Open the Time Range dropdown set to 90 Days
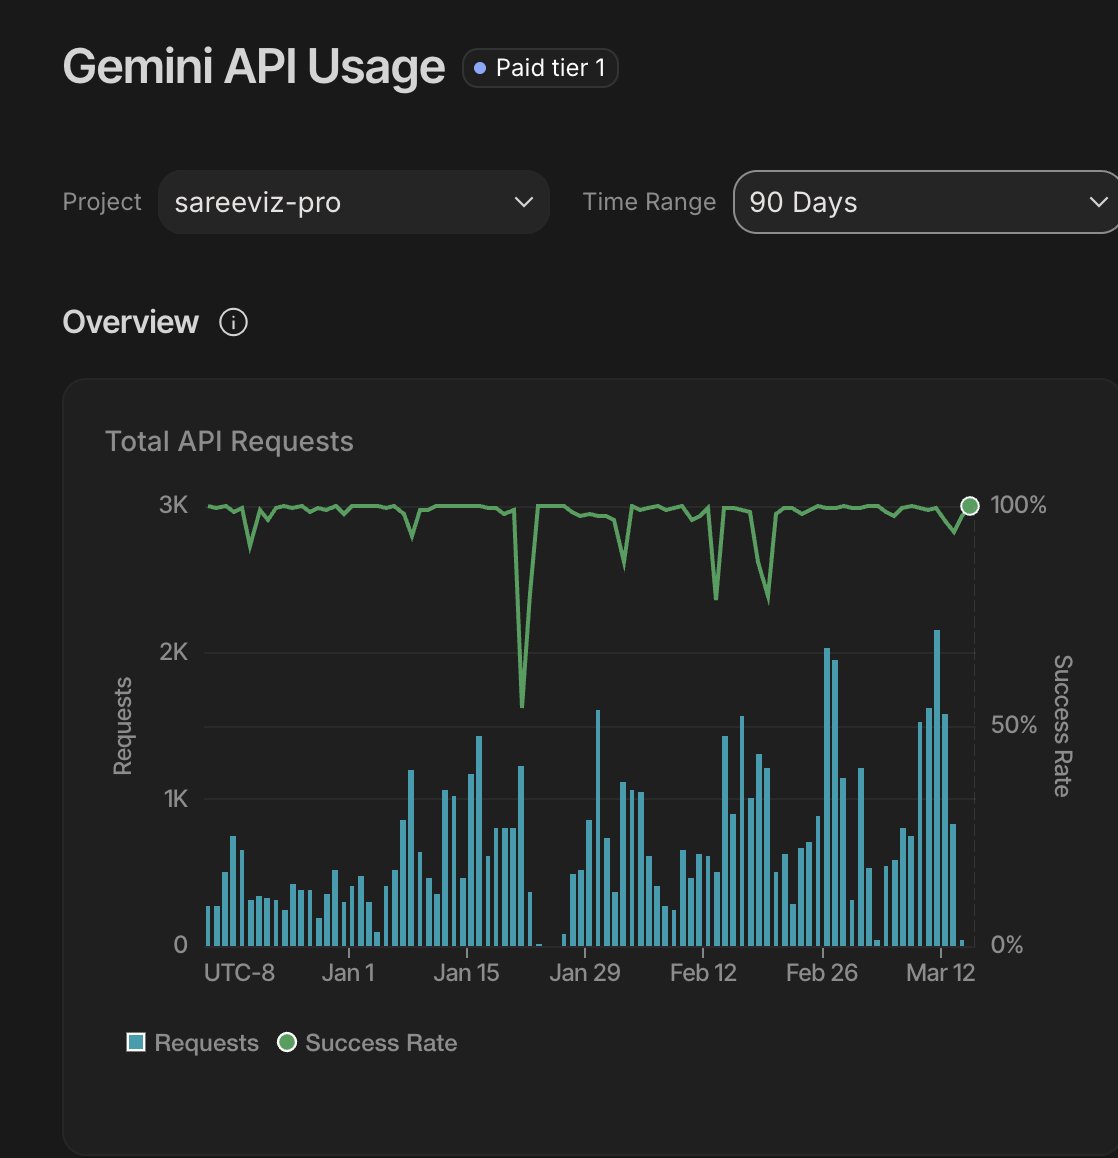The height and width of the screenshot is (1158, 1118). pos(925,202)
